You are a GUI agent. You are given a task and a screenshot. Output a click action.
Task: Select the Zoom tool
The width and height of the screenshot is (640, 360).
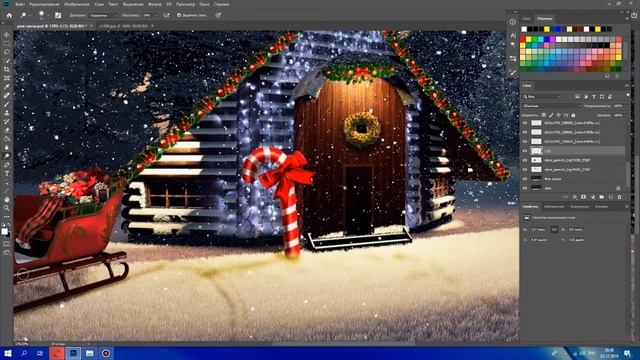(7, 208)
